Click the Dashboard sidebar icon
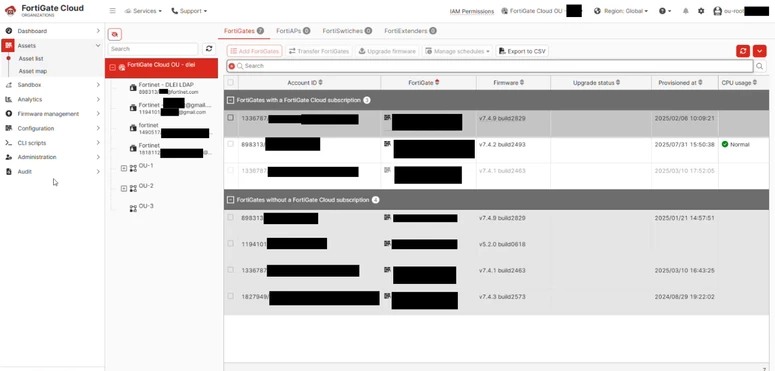This screenshot has height=371, width=775. tap(8, 31)
